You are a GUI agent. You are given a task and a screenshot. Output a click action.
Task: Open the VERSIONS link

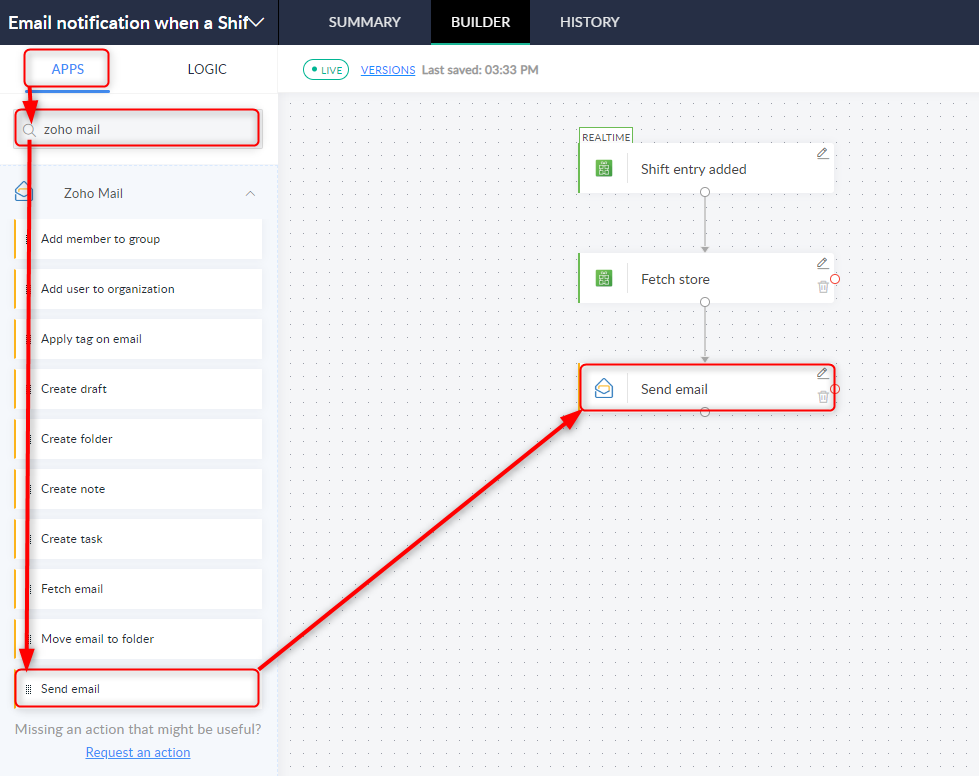coord(388,70)
